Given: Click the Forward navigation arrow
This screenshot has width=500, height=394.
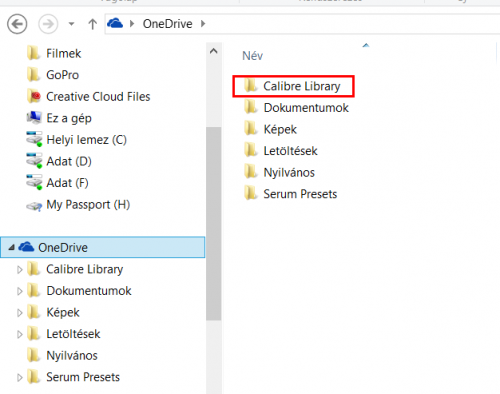Looking at the screenshot, I should tap(48, 24).
